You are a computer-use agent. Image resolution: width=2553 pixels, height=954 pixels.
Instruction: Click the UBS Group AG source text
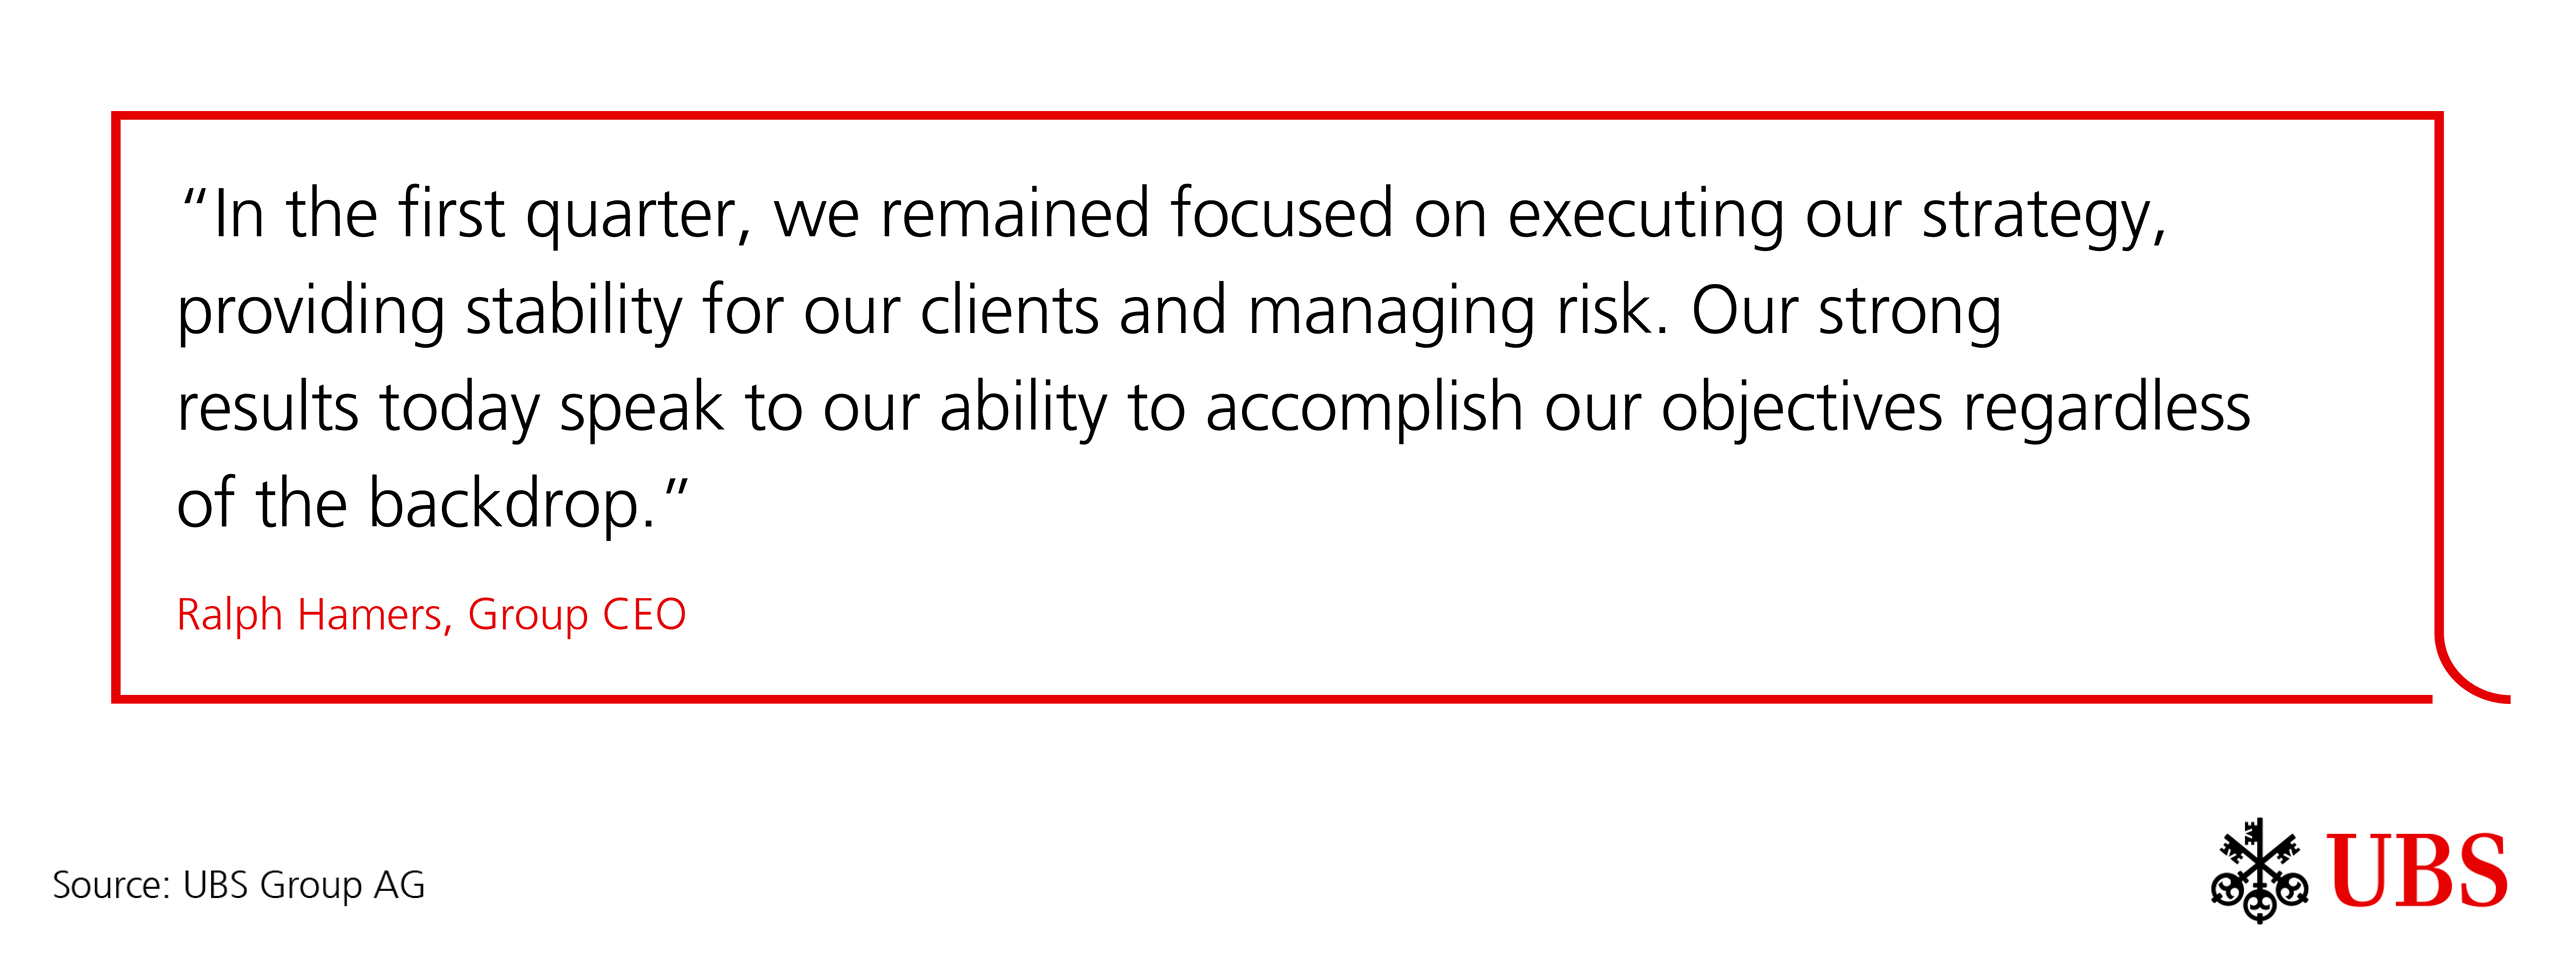click(304, 885)
